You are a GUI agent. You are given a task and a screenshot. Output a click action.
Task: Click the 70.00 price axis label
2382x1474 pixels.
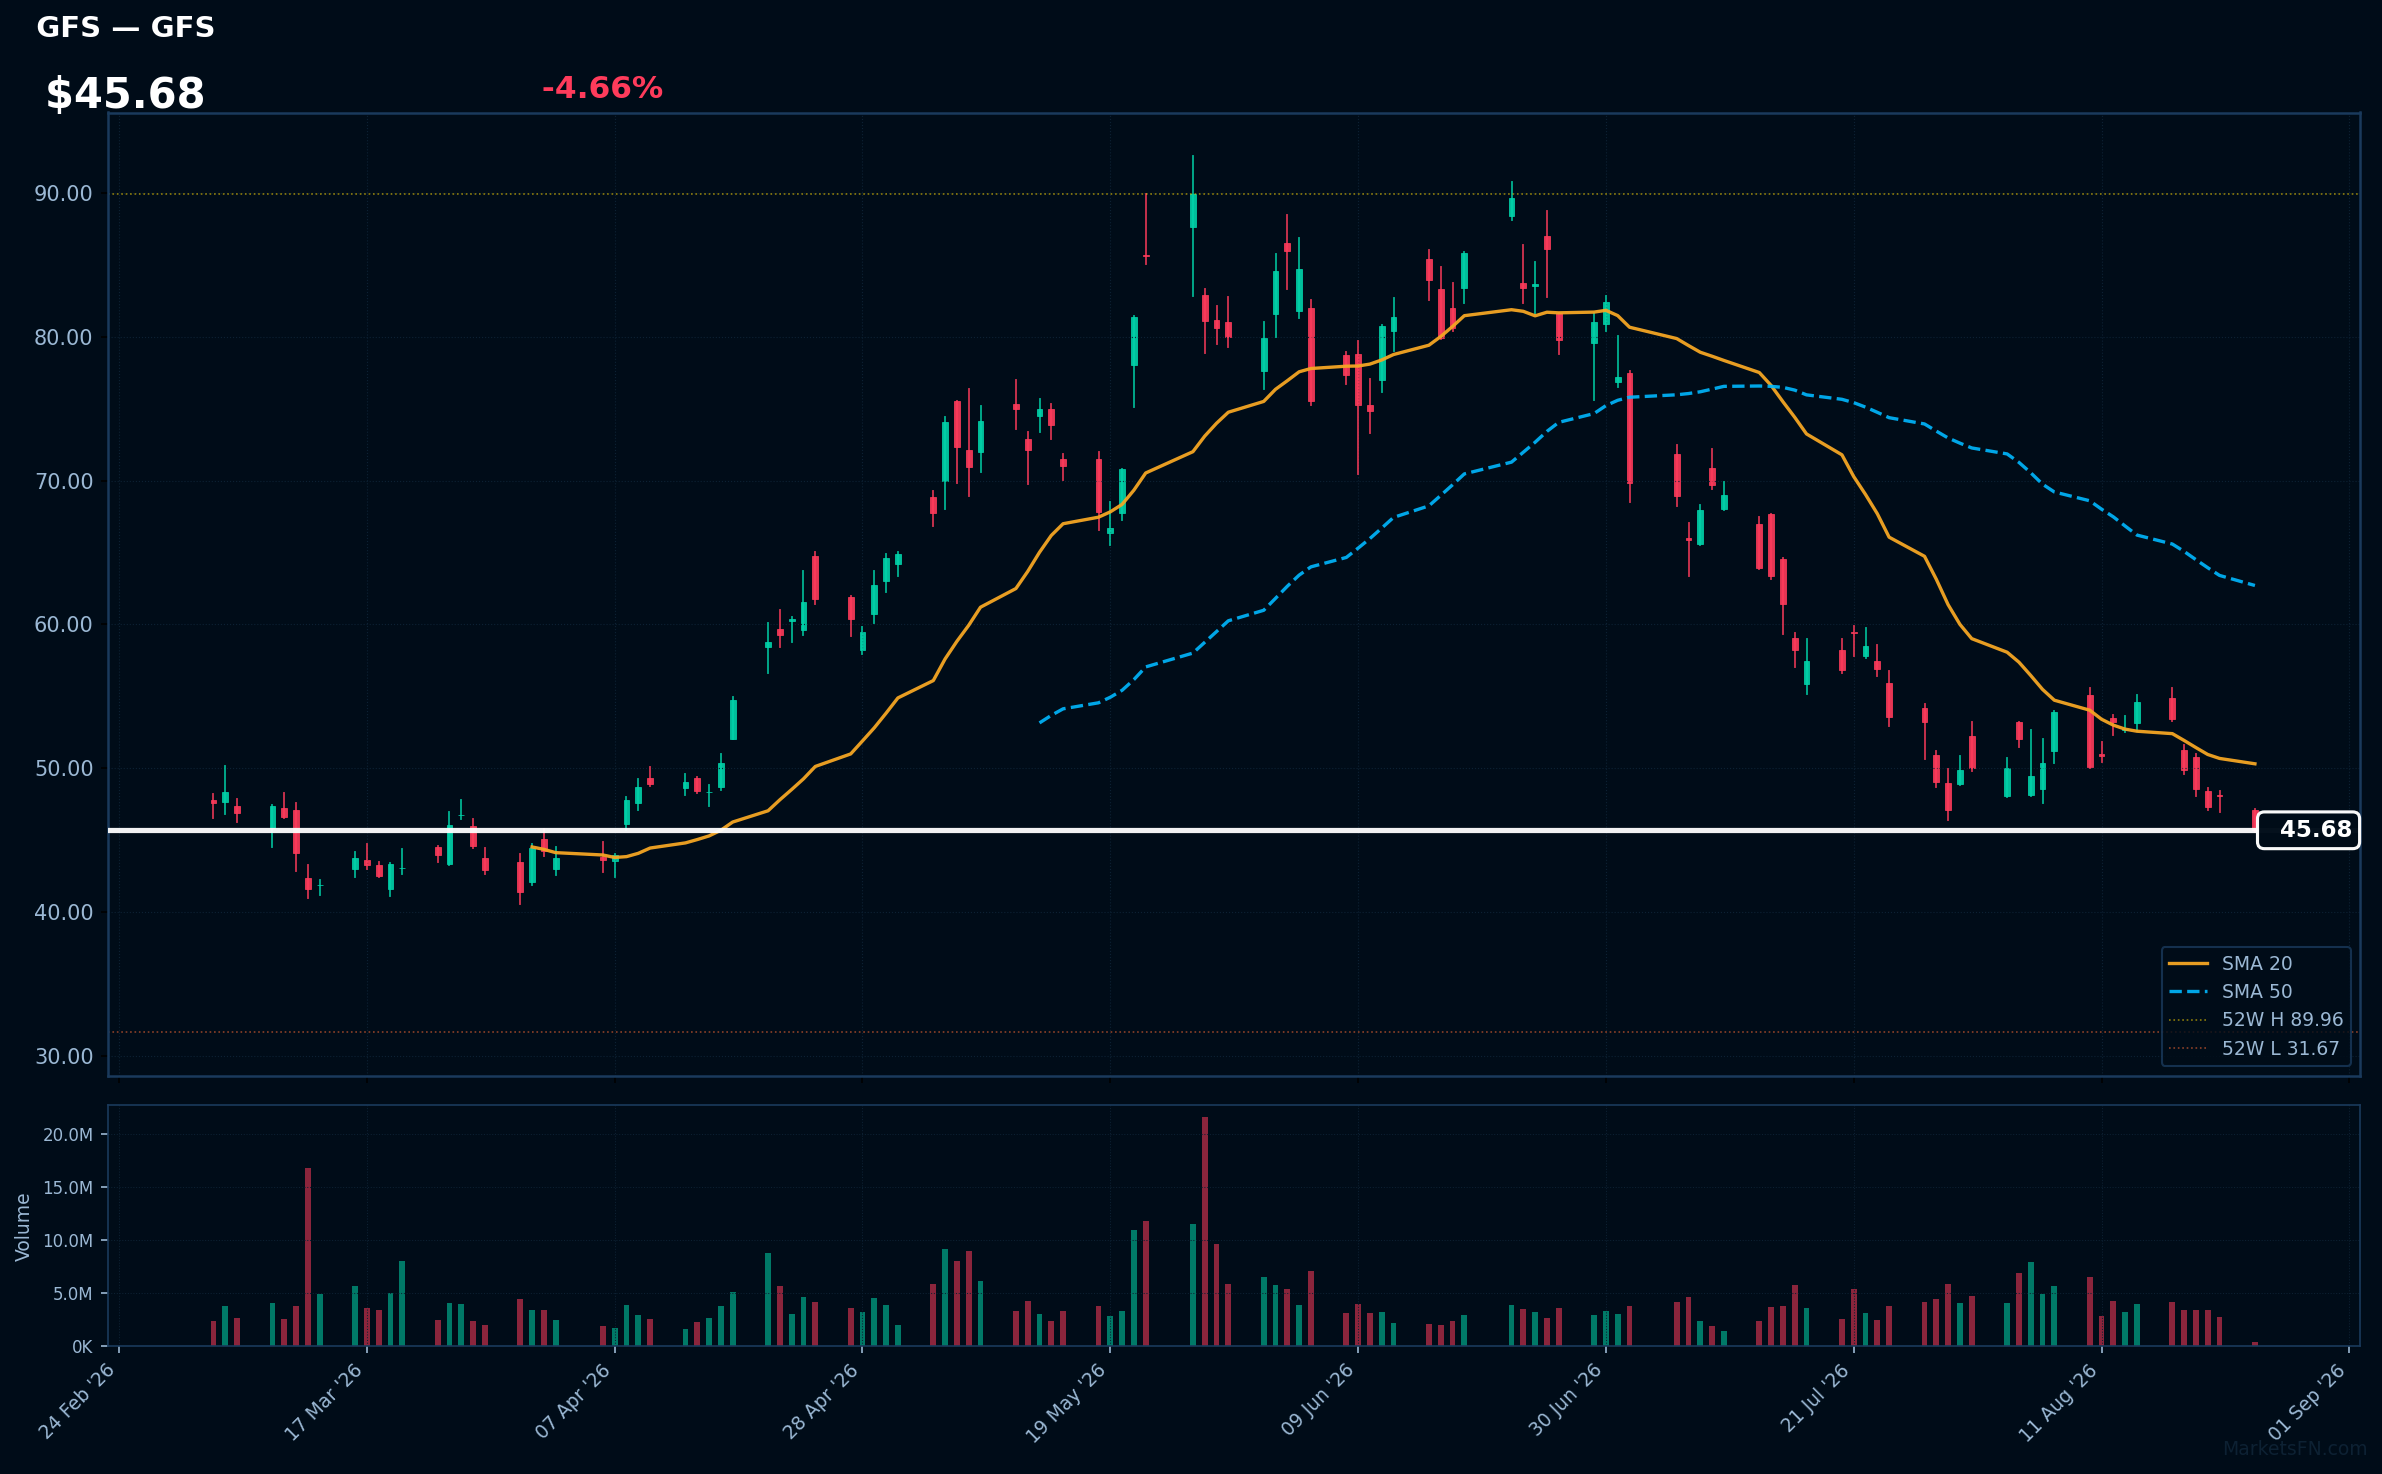pyautogui.click(x=63, y=482)
